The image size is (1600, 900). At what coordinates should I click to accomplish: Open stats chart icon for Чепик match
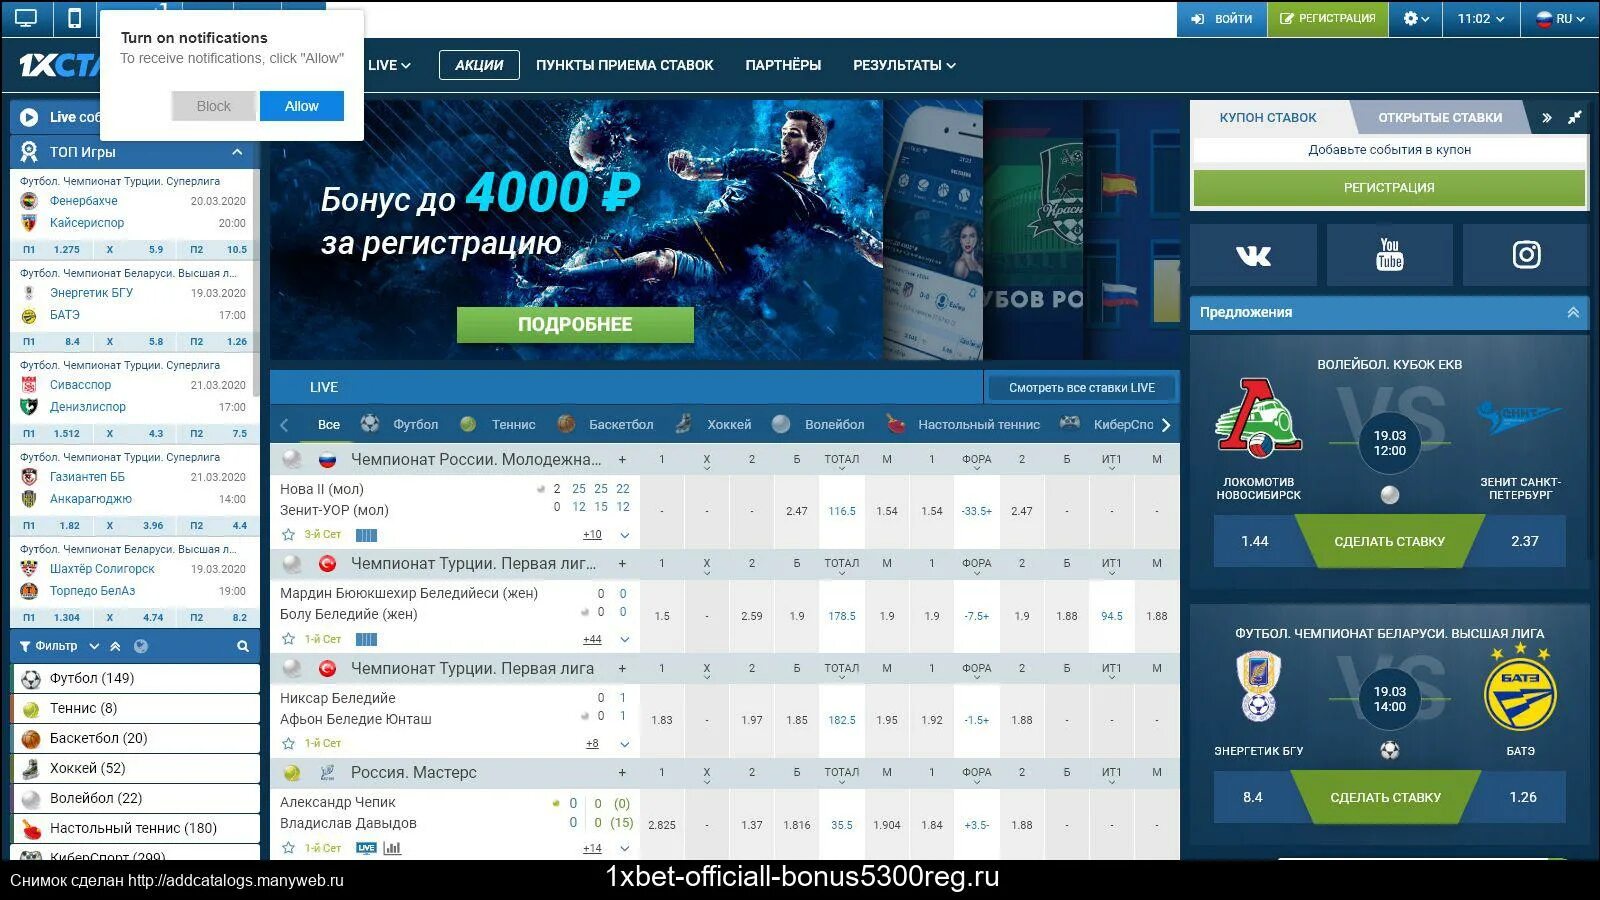[392, 848]
